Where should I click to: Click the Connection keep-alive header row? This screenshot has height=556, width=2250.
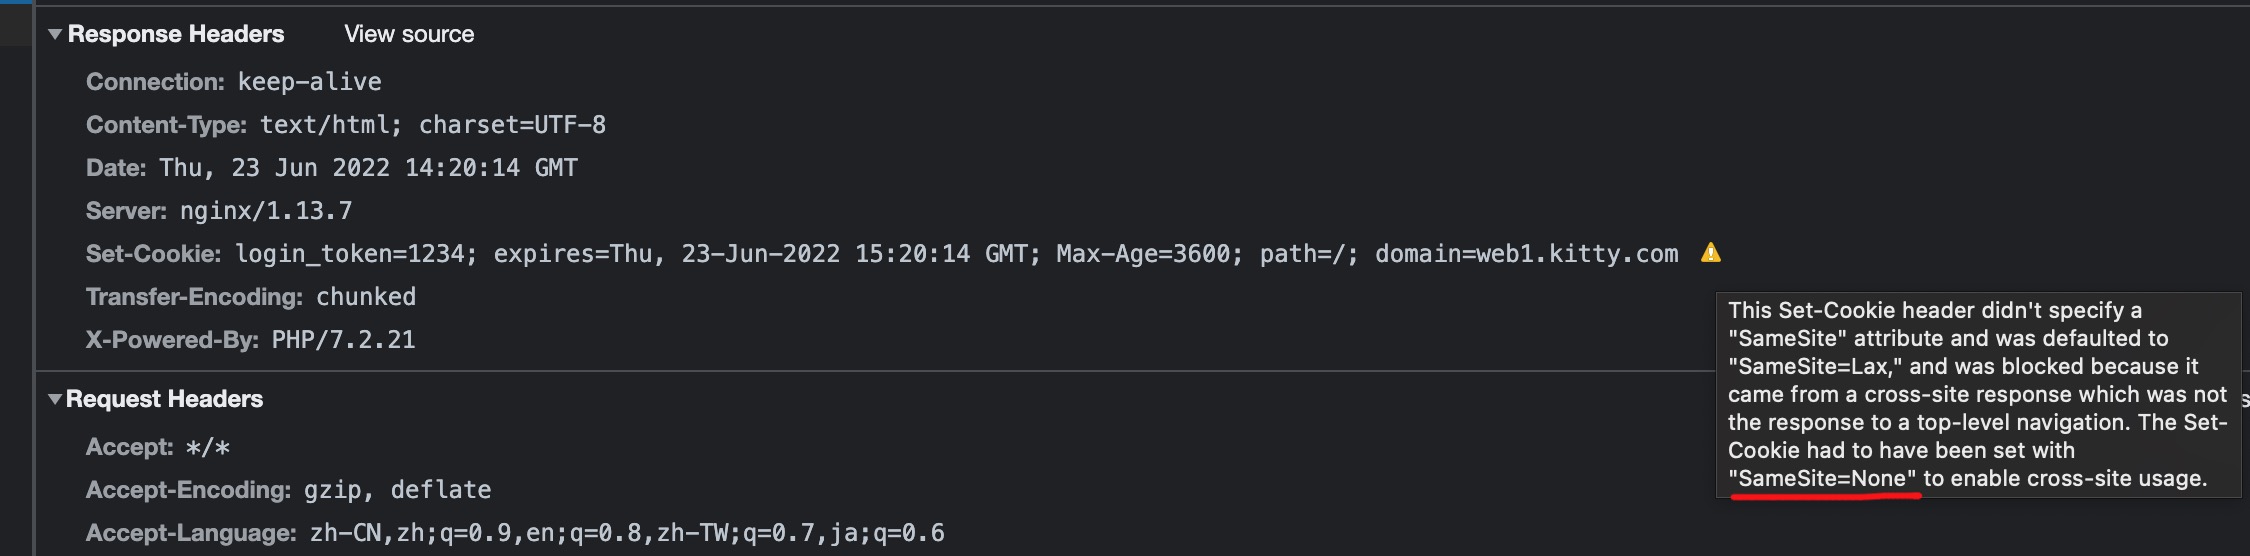click(234, 82)
